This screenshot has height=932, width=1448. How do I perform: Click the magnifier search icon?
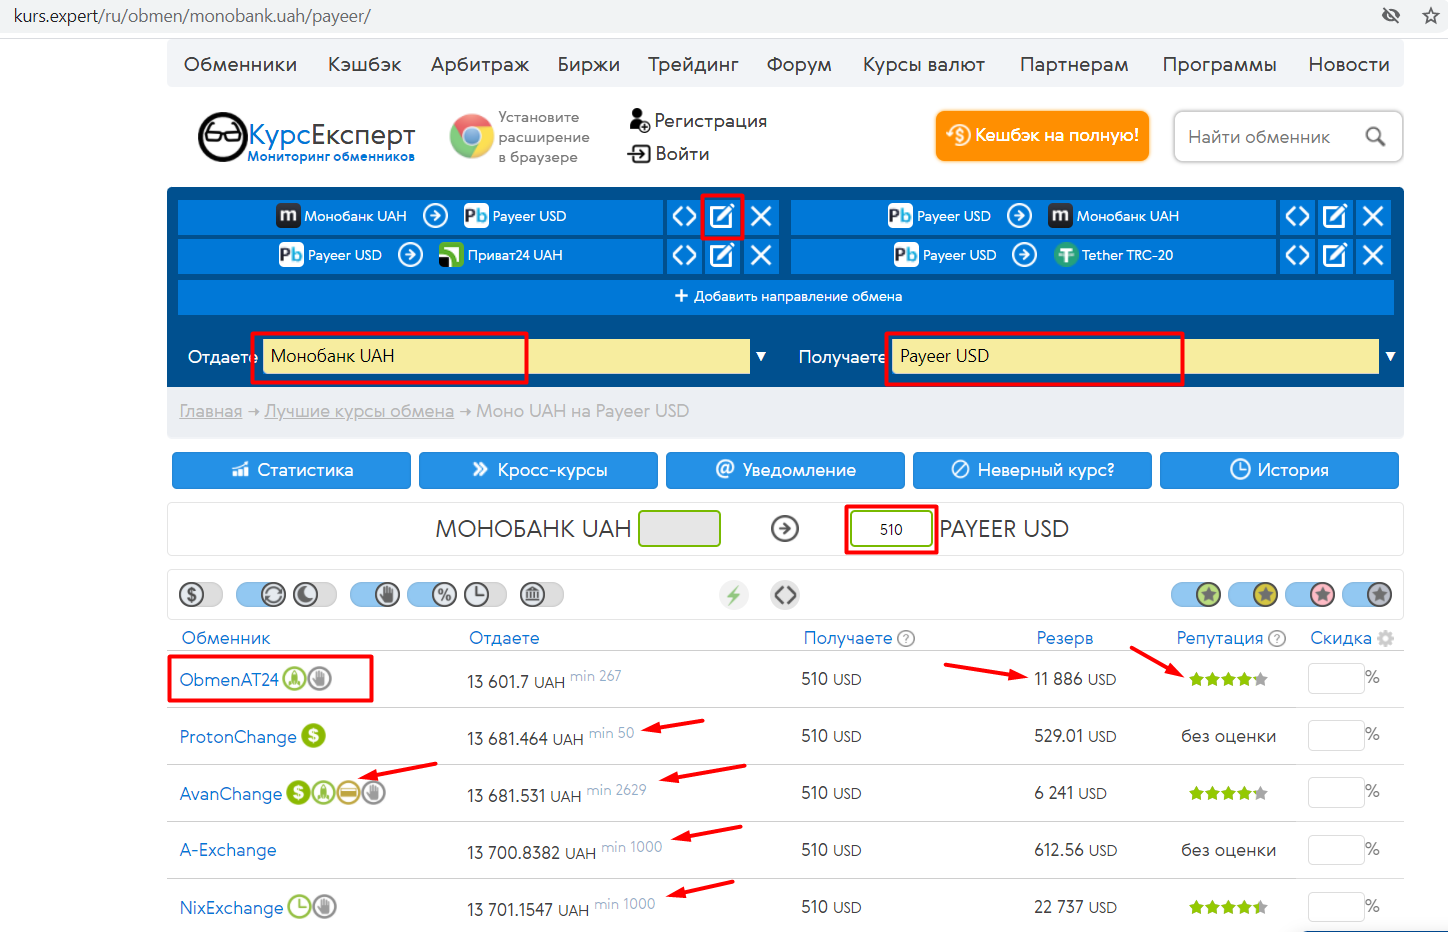1376,136
